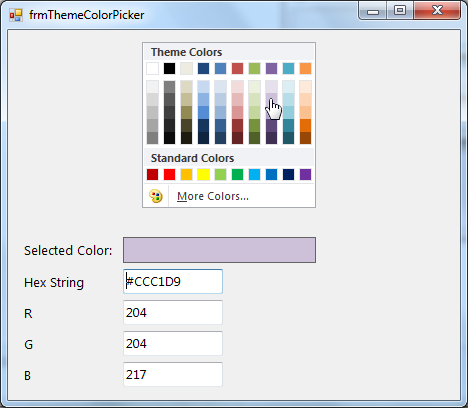Select the olive green theme color swatch

tap(254, 68)
